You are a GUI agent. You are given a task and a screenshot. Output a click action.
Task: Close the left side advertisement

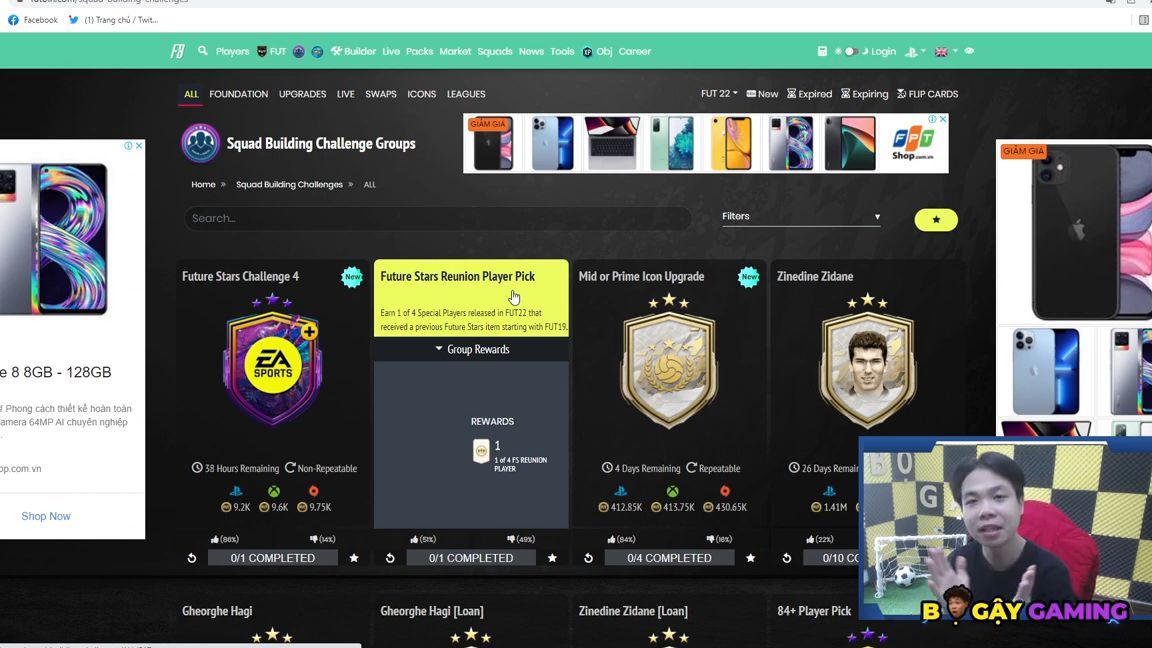pyautogui.click(x=139, y=145)
